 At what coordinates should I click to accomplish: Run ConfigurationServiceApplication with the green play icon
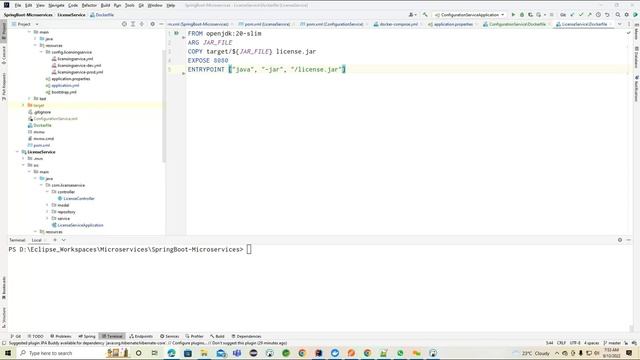click(513, 15)
